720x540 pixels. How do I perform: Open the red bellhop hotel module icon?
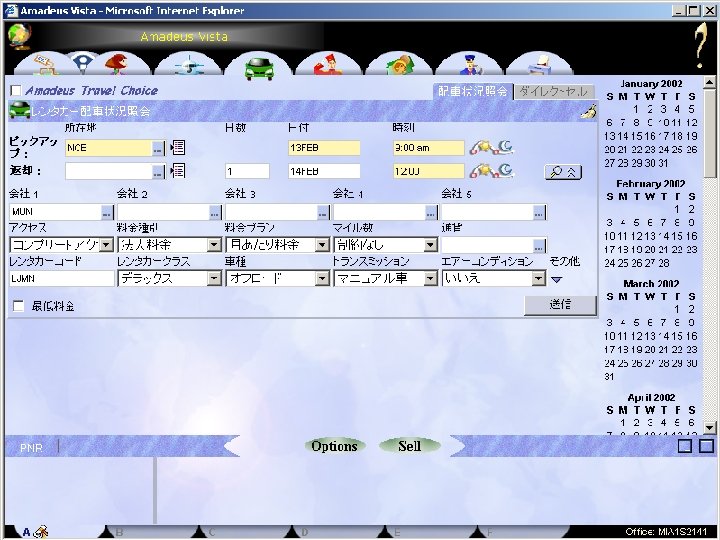coord(329,64)
